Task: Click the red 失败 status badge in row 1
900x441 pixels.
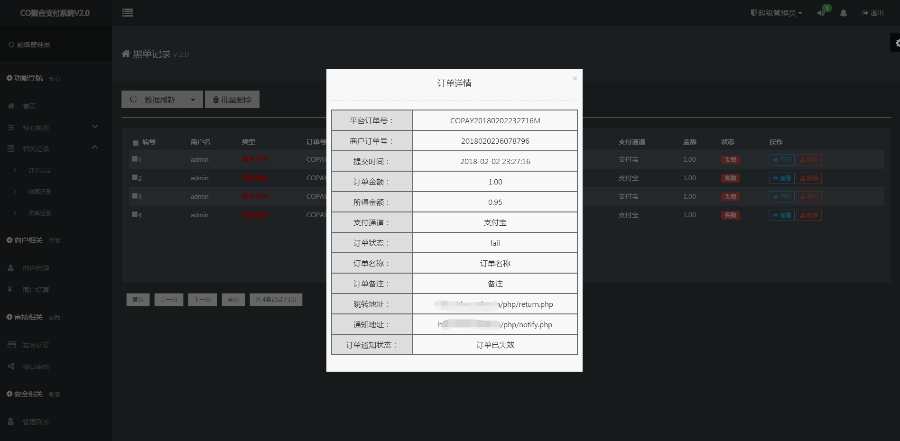Action: point(730,160)
